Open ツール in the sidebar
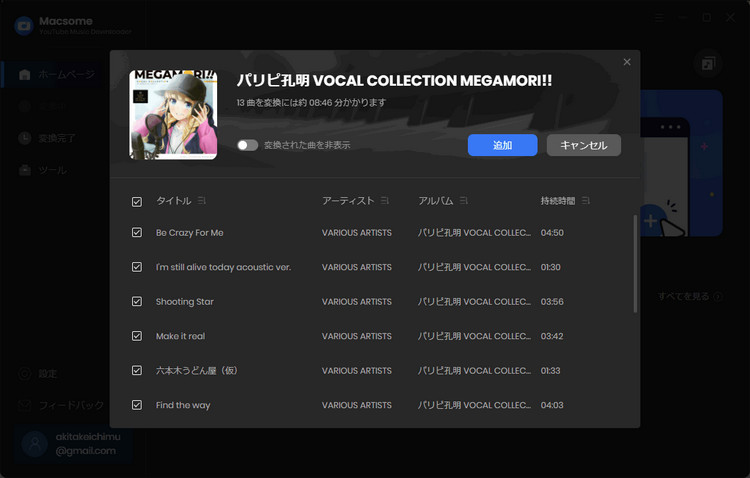This screenshot has width=750, height=478. (x=52, y=170)
